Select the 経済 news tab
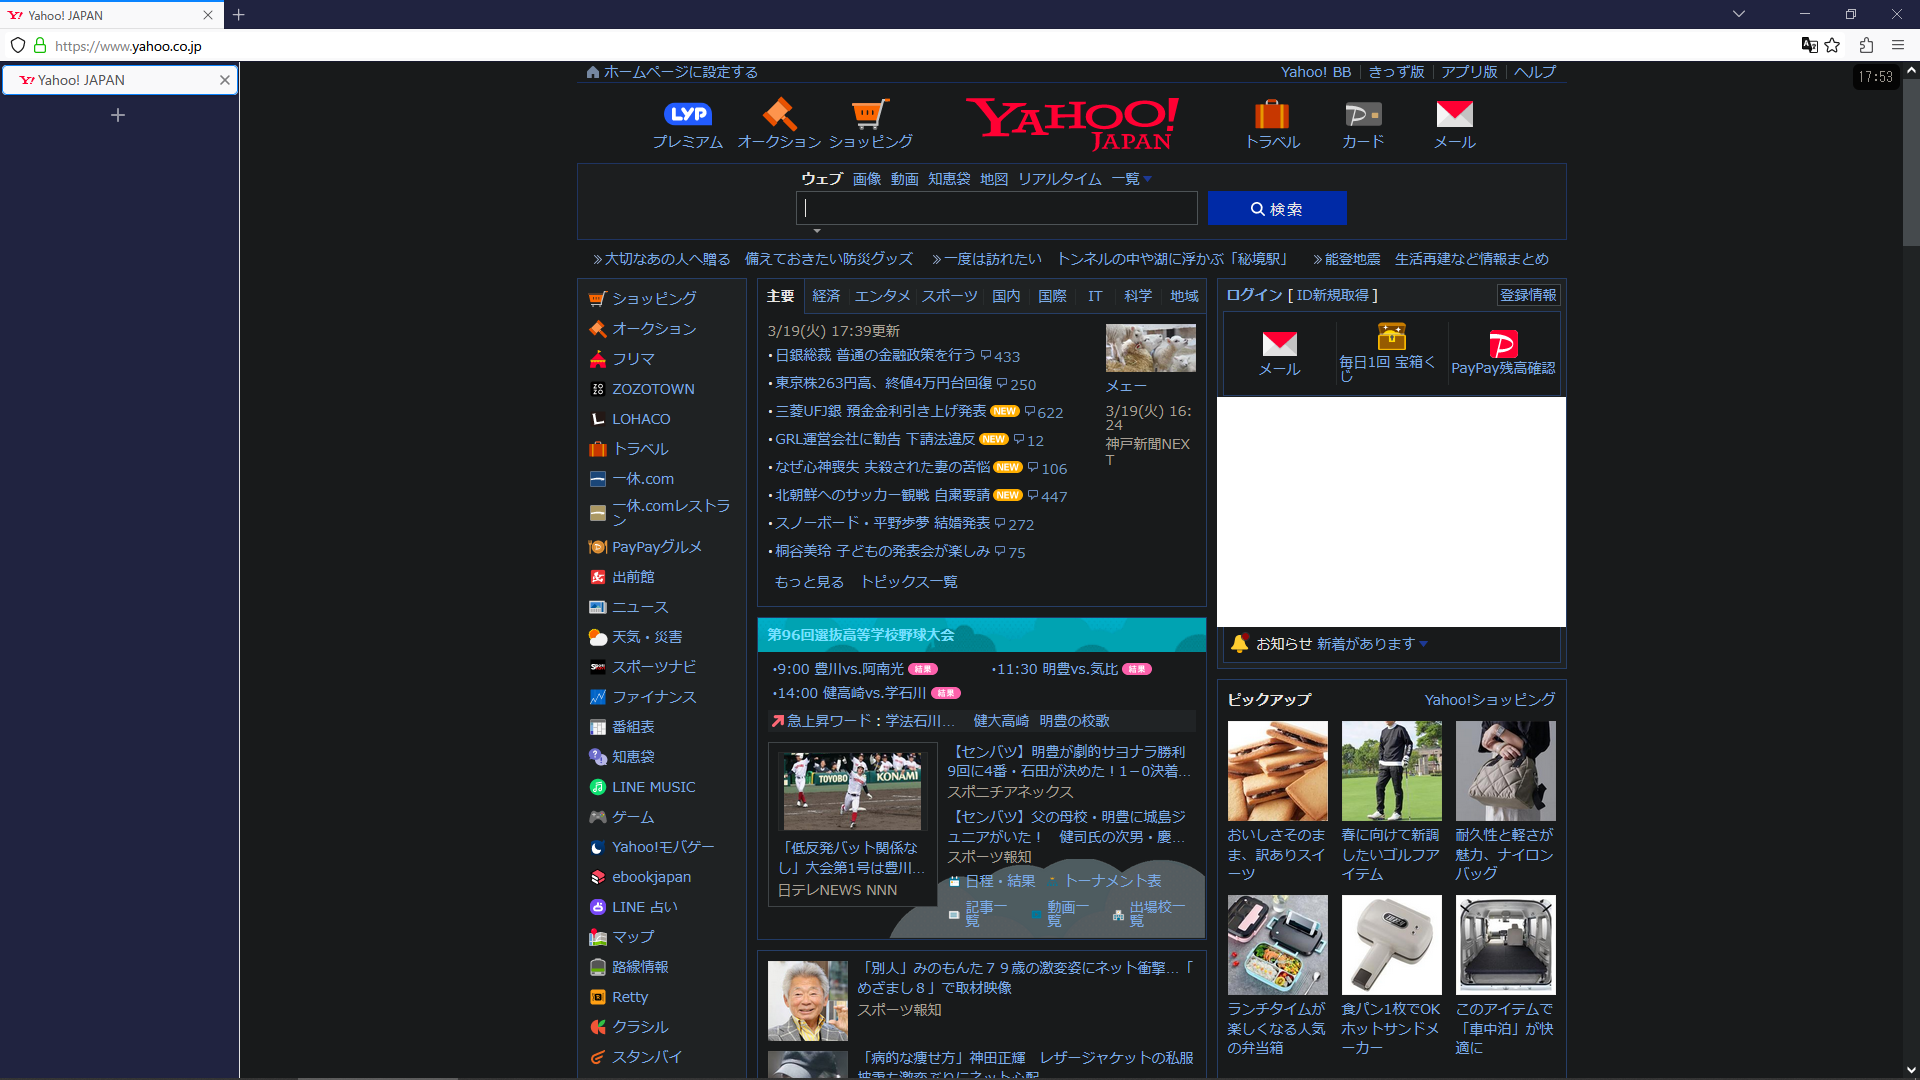This screenshot has height=1080, width=1920. (x=826, y=296)
